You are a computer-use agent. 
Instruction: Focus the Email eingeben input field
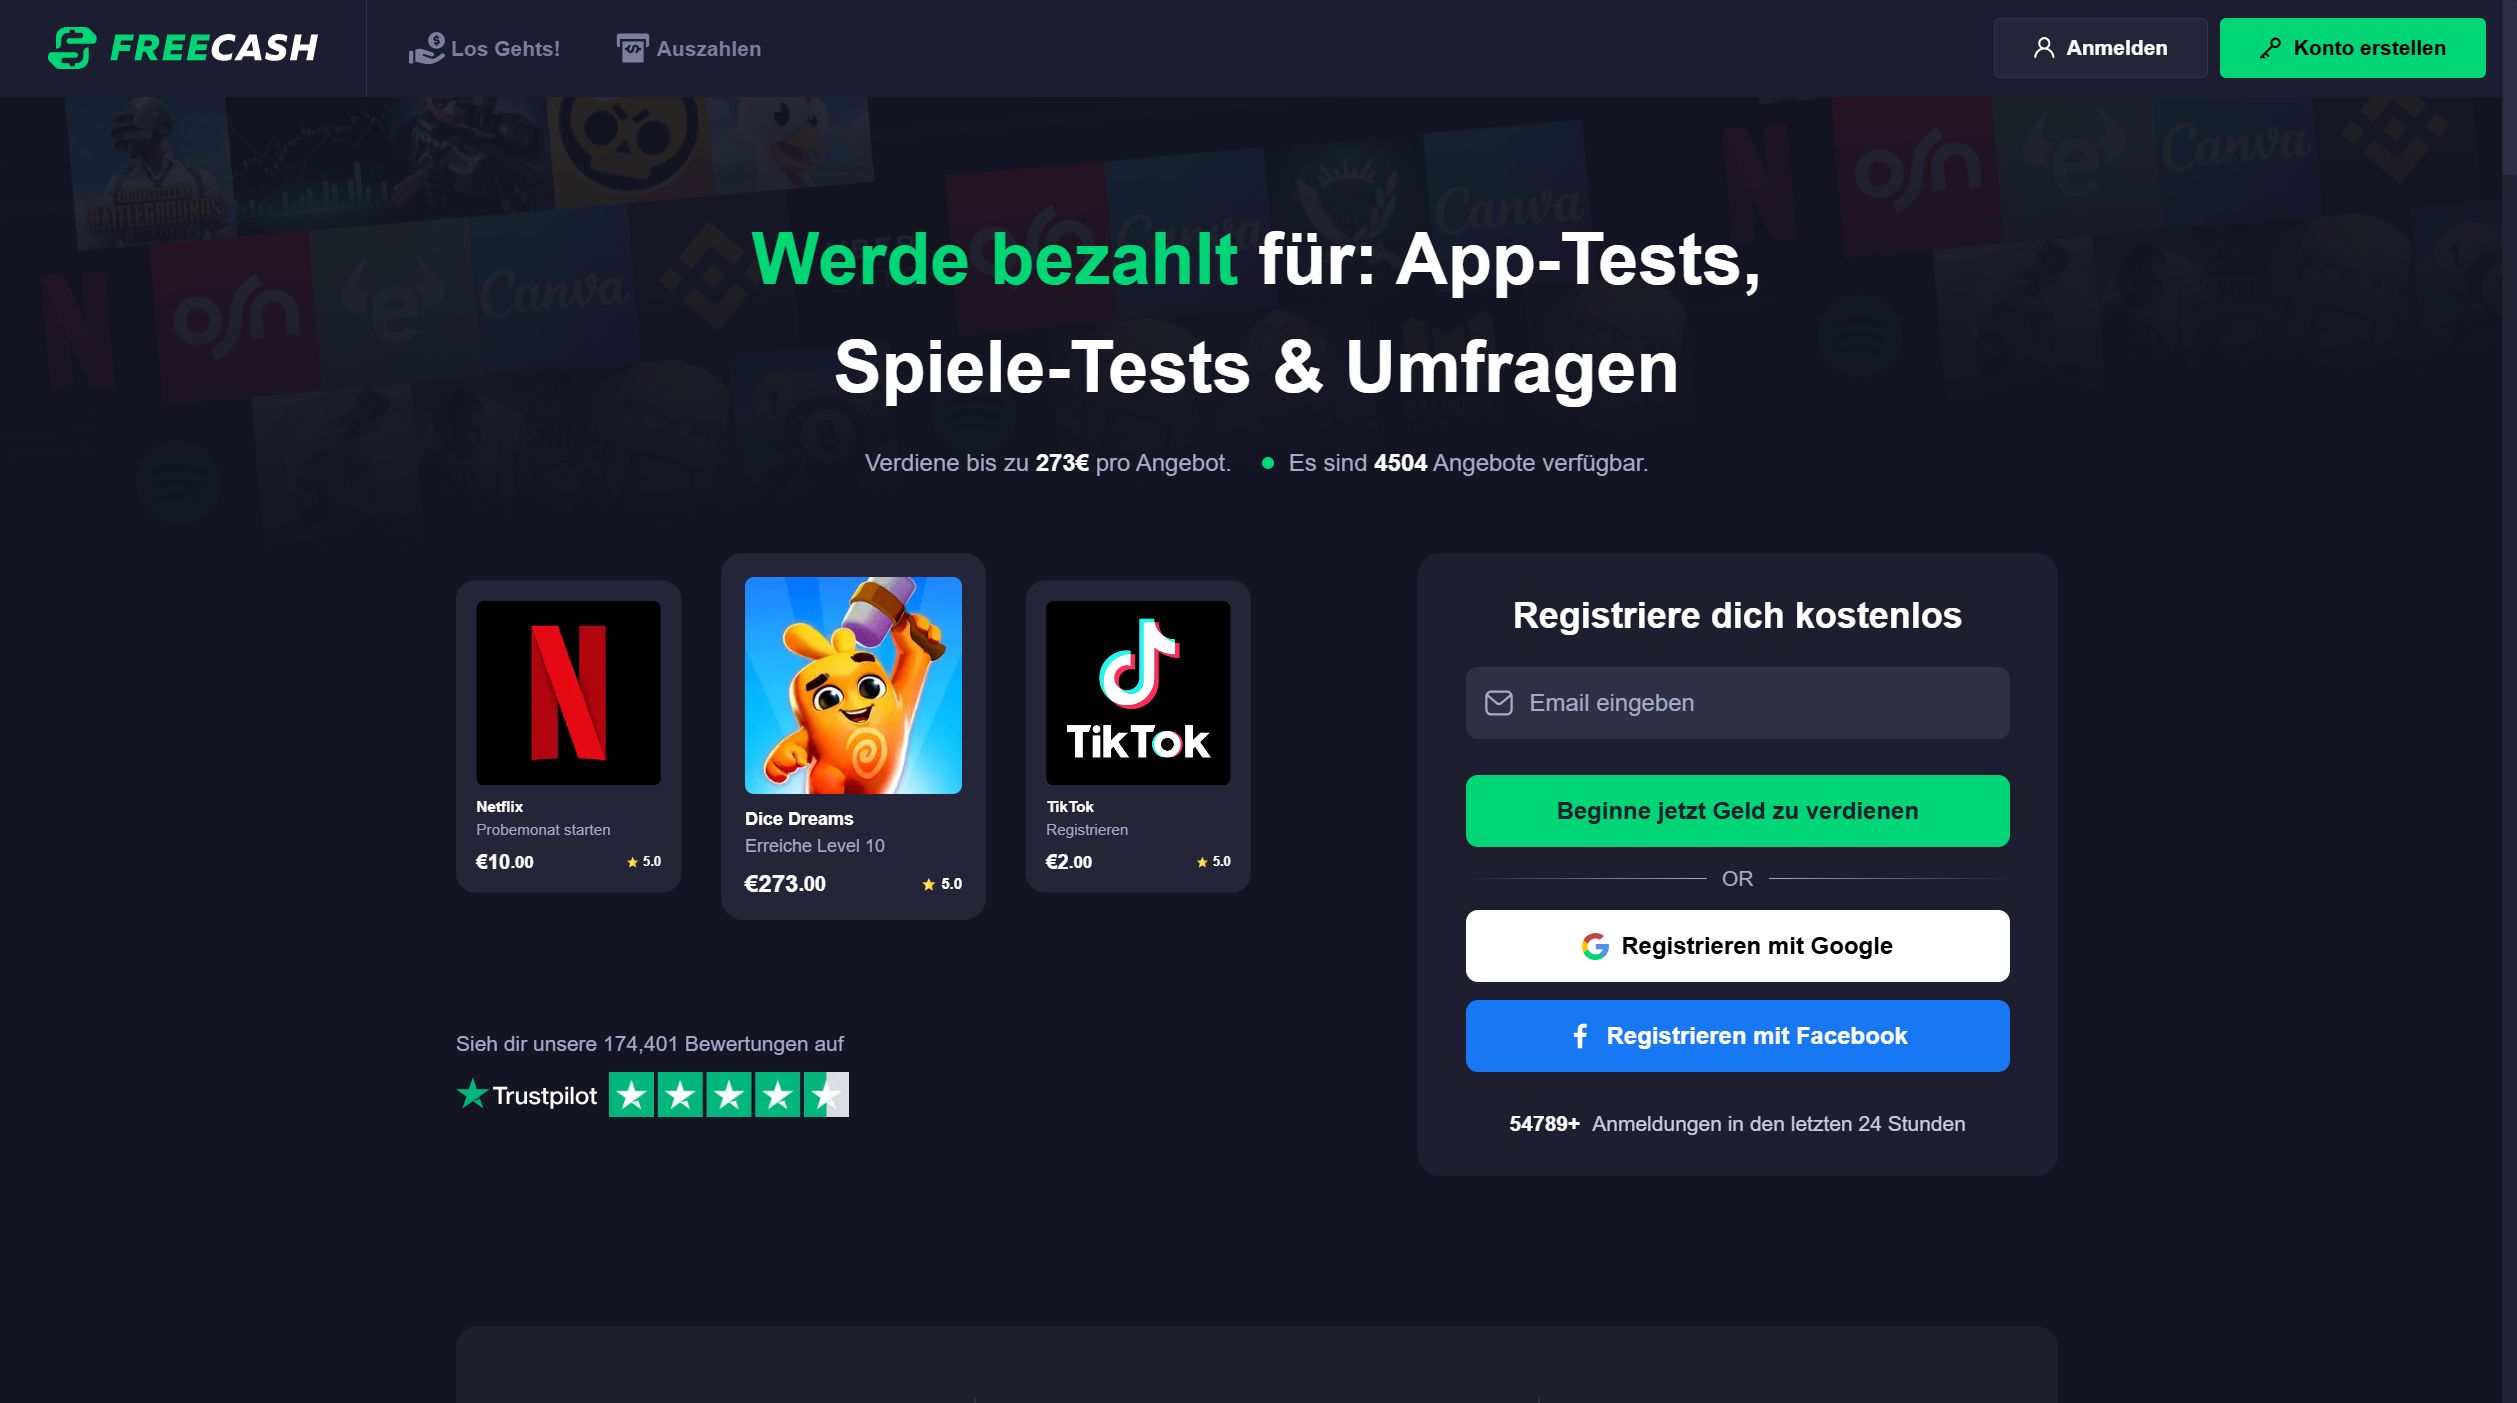pos(1737,703)
